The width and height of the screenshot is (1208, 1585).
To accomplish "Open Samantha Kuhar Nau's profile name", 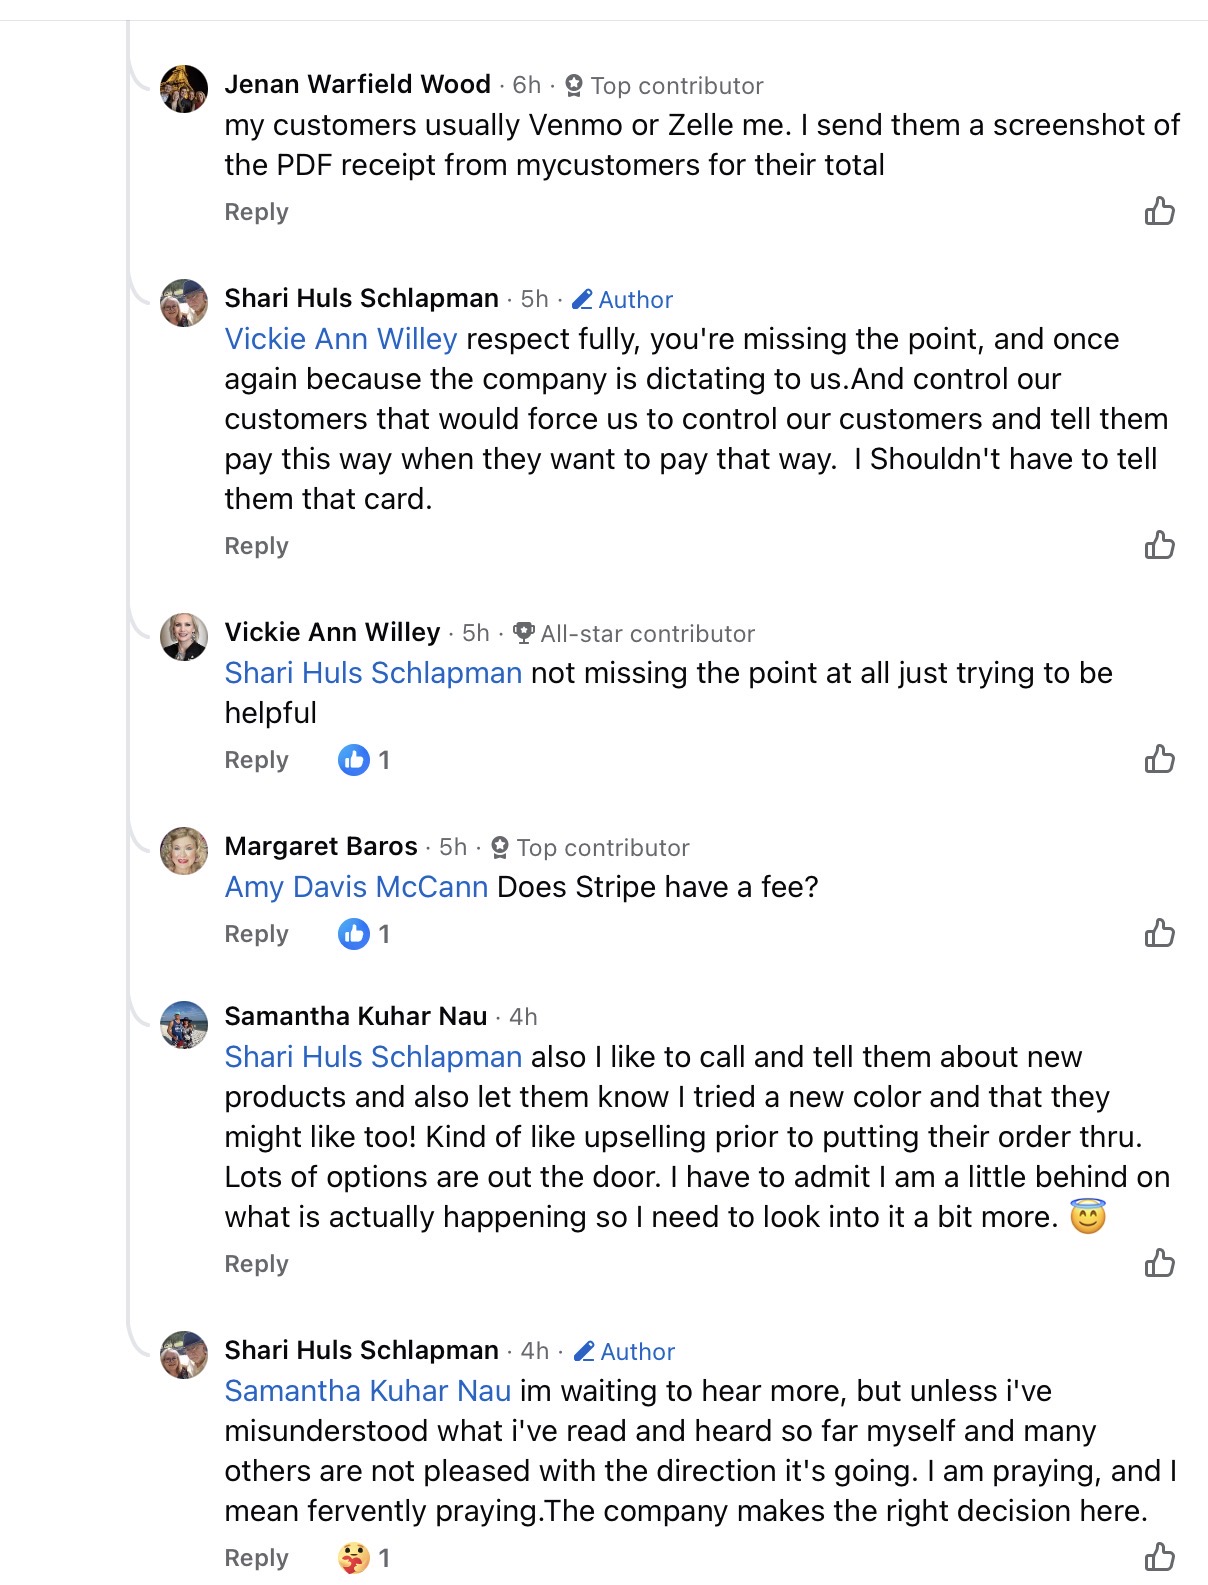I will pos(355,1016).
